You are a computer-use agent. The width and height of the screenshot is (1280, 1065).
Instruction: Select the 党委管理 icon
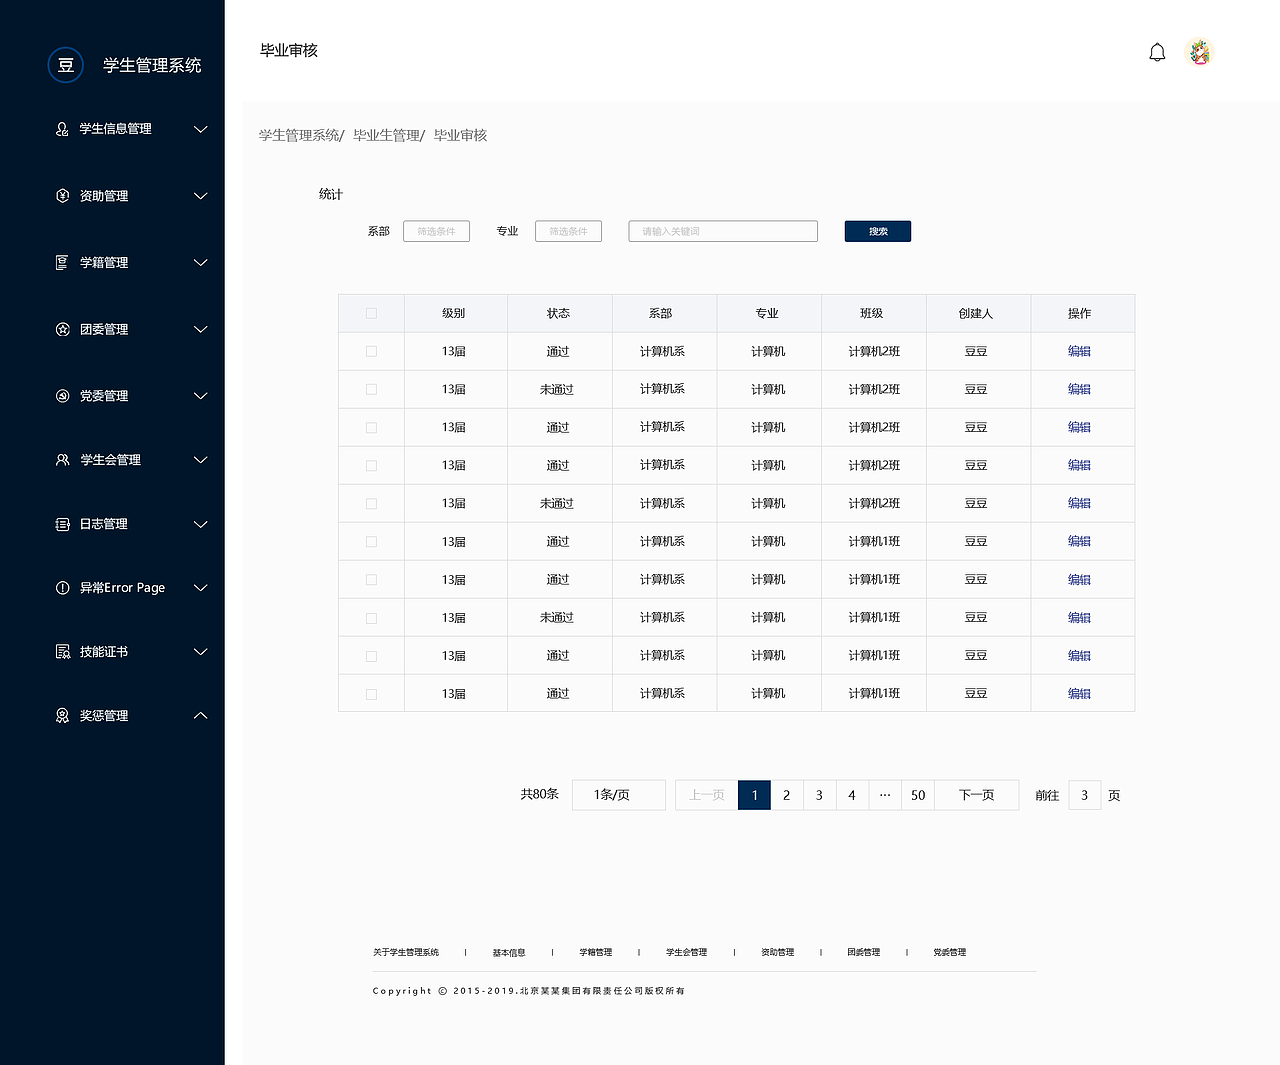coord(61,395)
